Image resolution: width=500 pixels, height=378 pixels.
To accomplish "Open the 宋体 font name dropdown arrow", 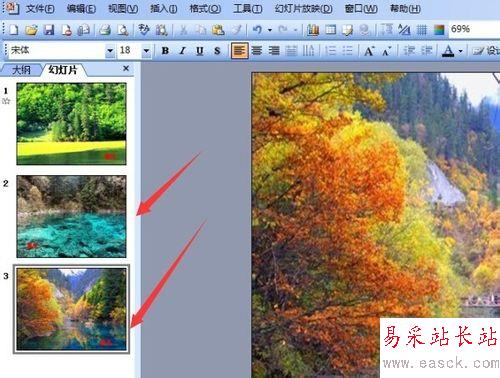I will click(x=110, y=51).
